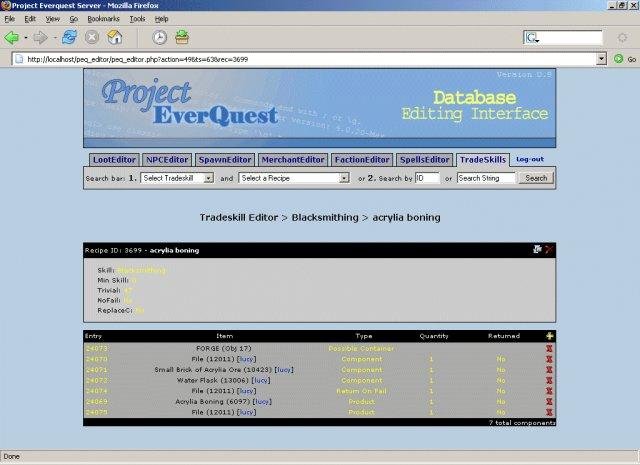Click the Log-out link
This screenshot has width=640, height=465.
pos(530,159)
